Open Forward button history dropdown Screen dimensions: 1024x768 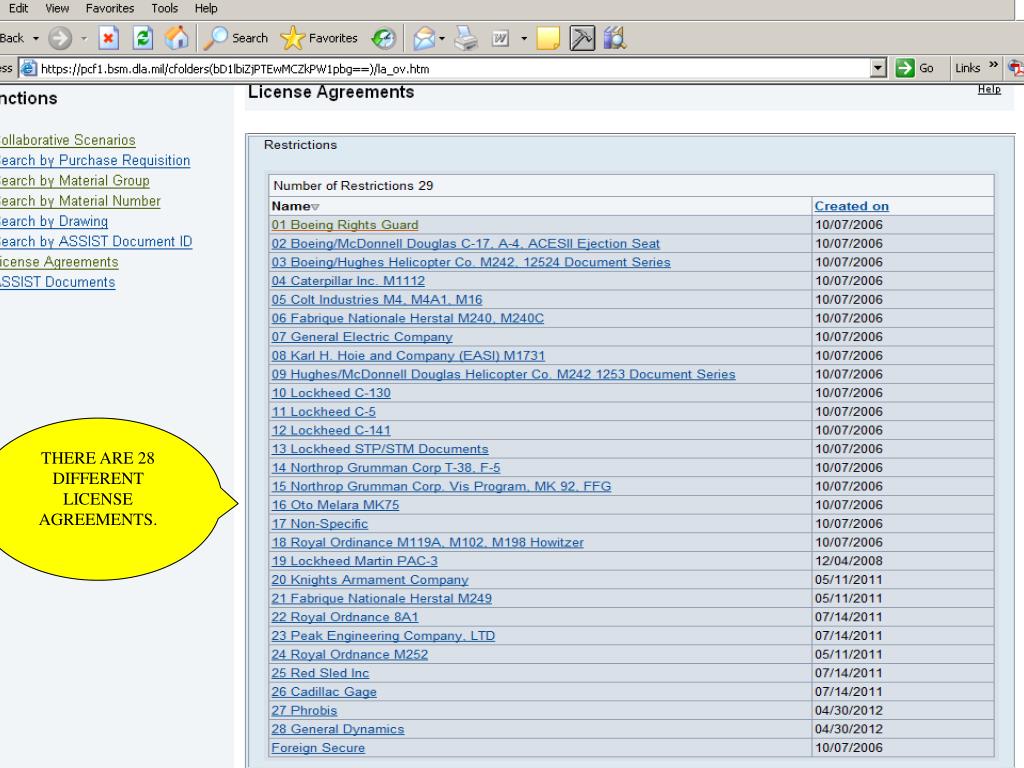(84, 39)
